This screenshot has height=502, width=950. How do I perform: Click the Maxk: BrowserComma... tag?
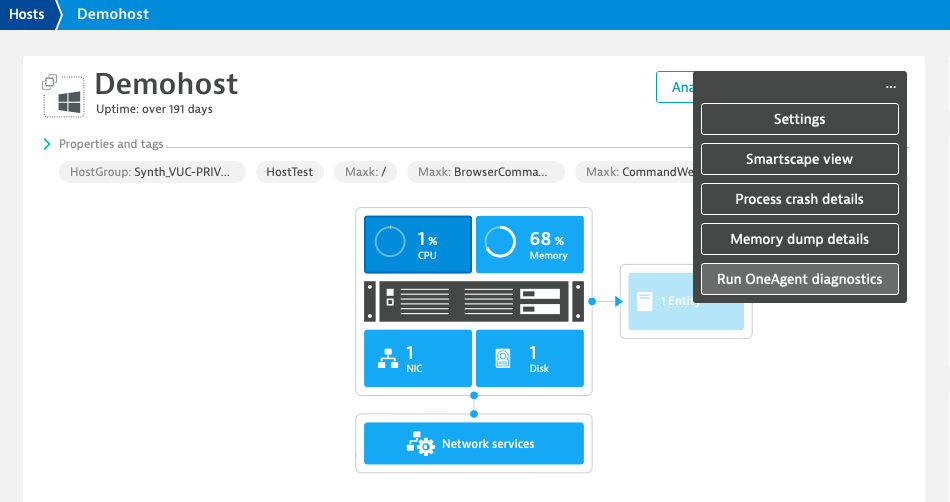(x=486, y=172)
